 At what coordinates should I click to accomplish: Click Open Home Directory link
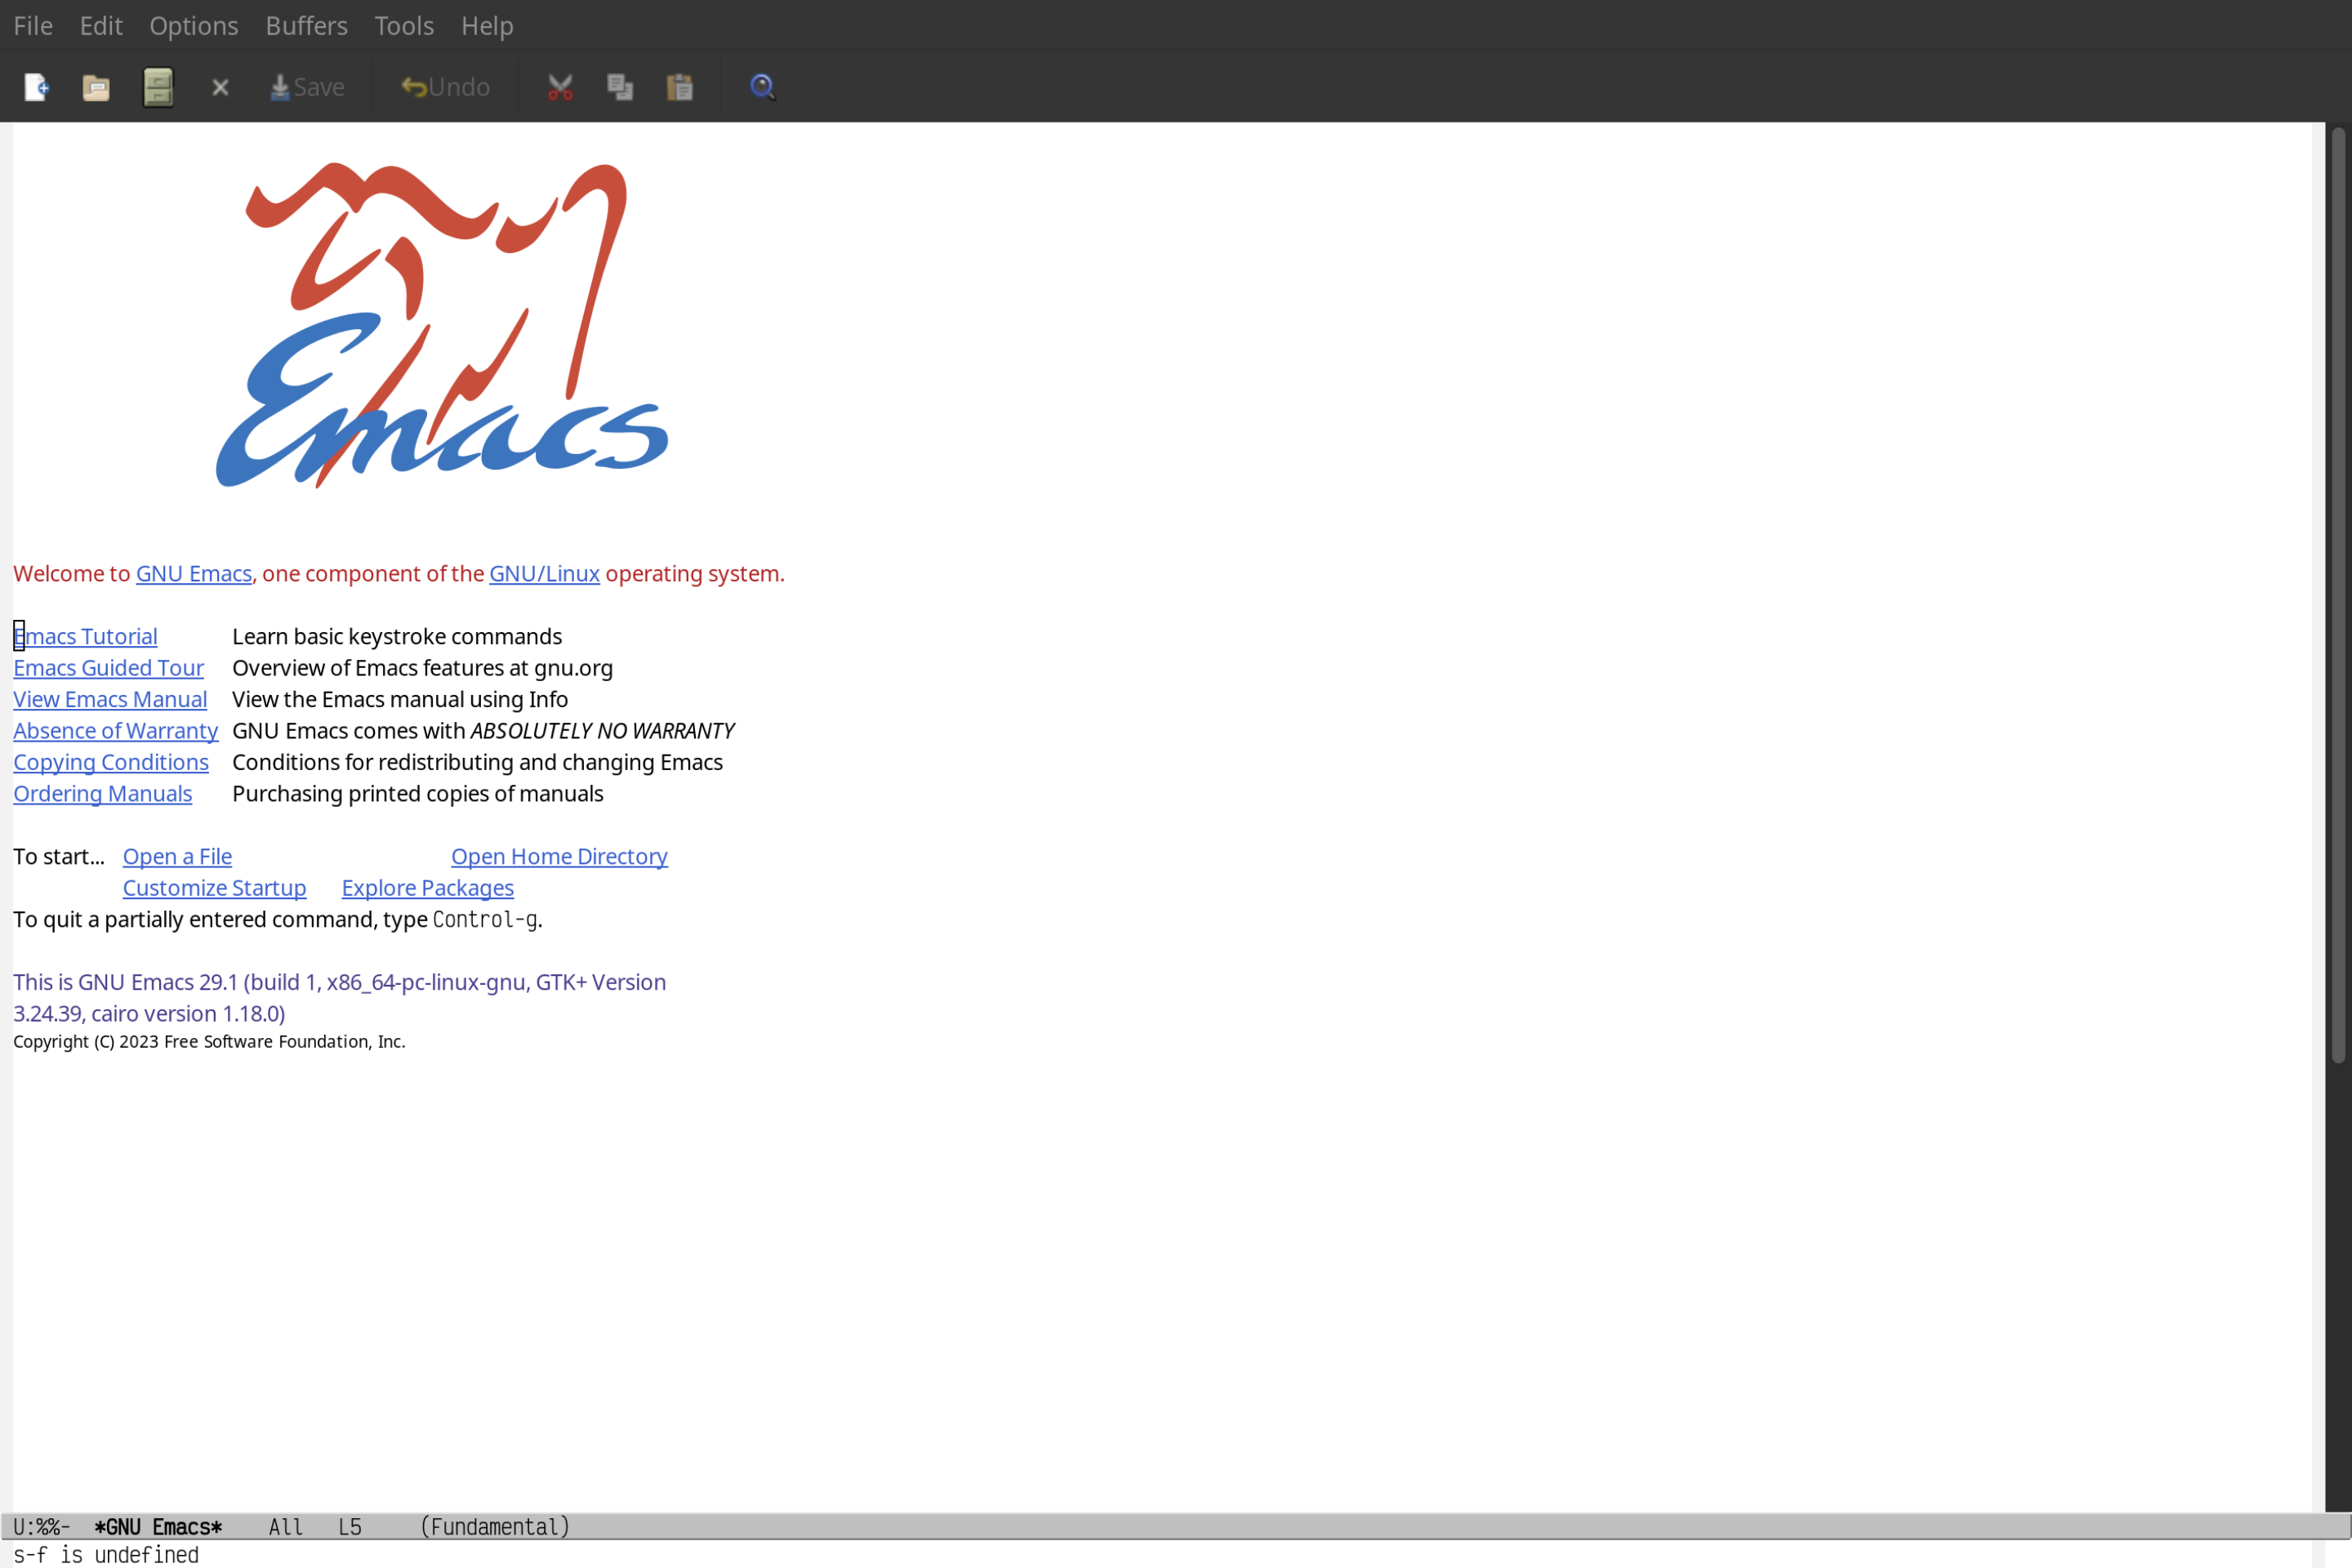coord(559,856)
